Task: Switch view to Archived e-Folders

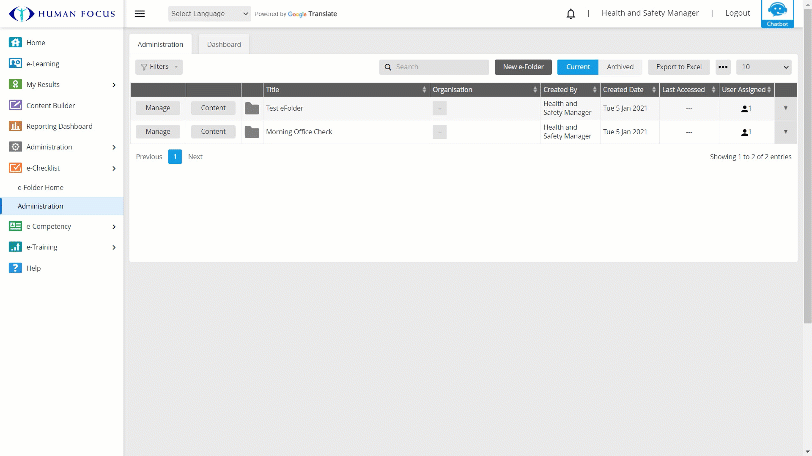Action: pyautogui.click(x=620, y=67)
